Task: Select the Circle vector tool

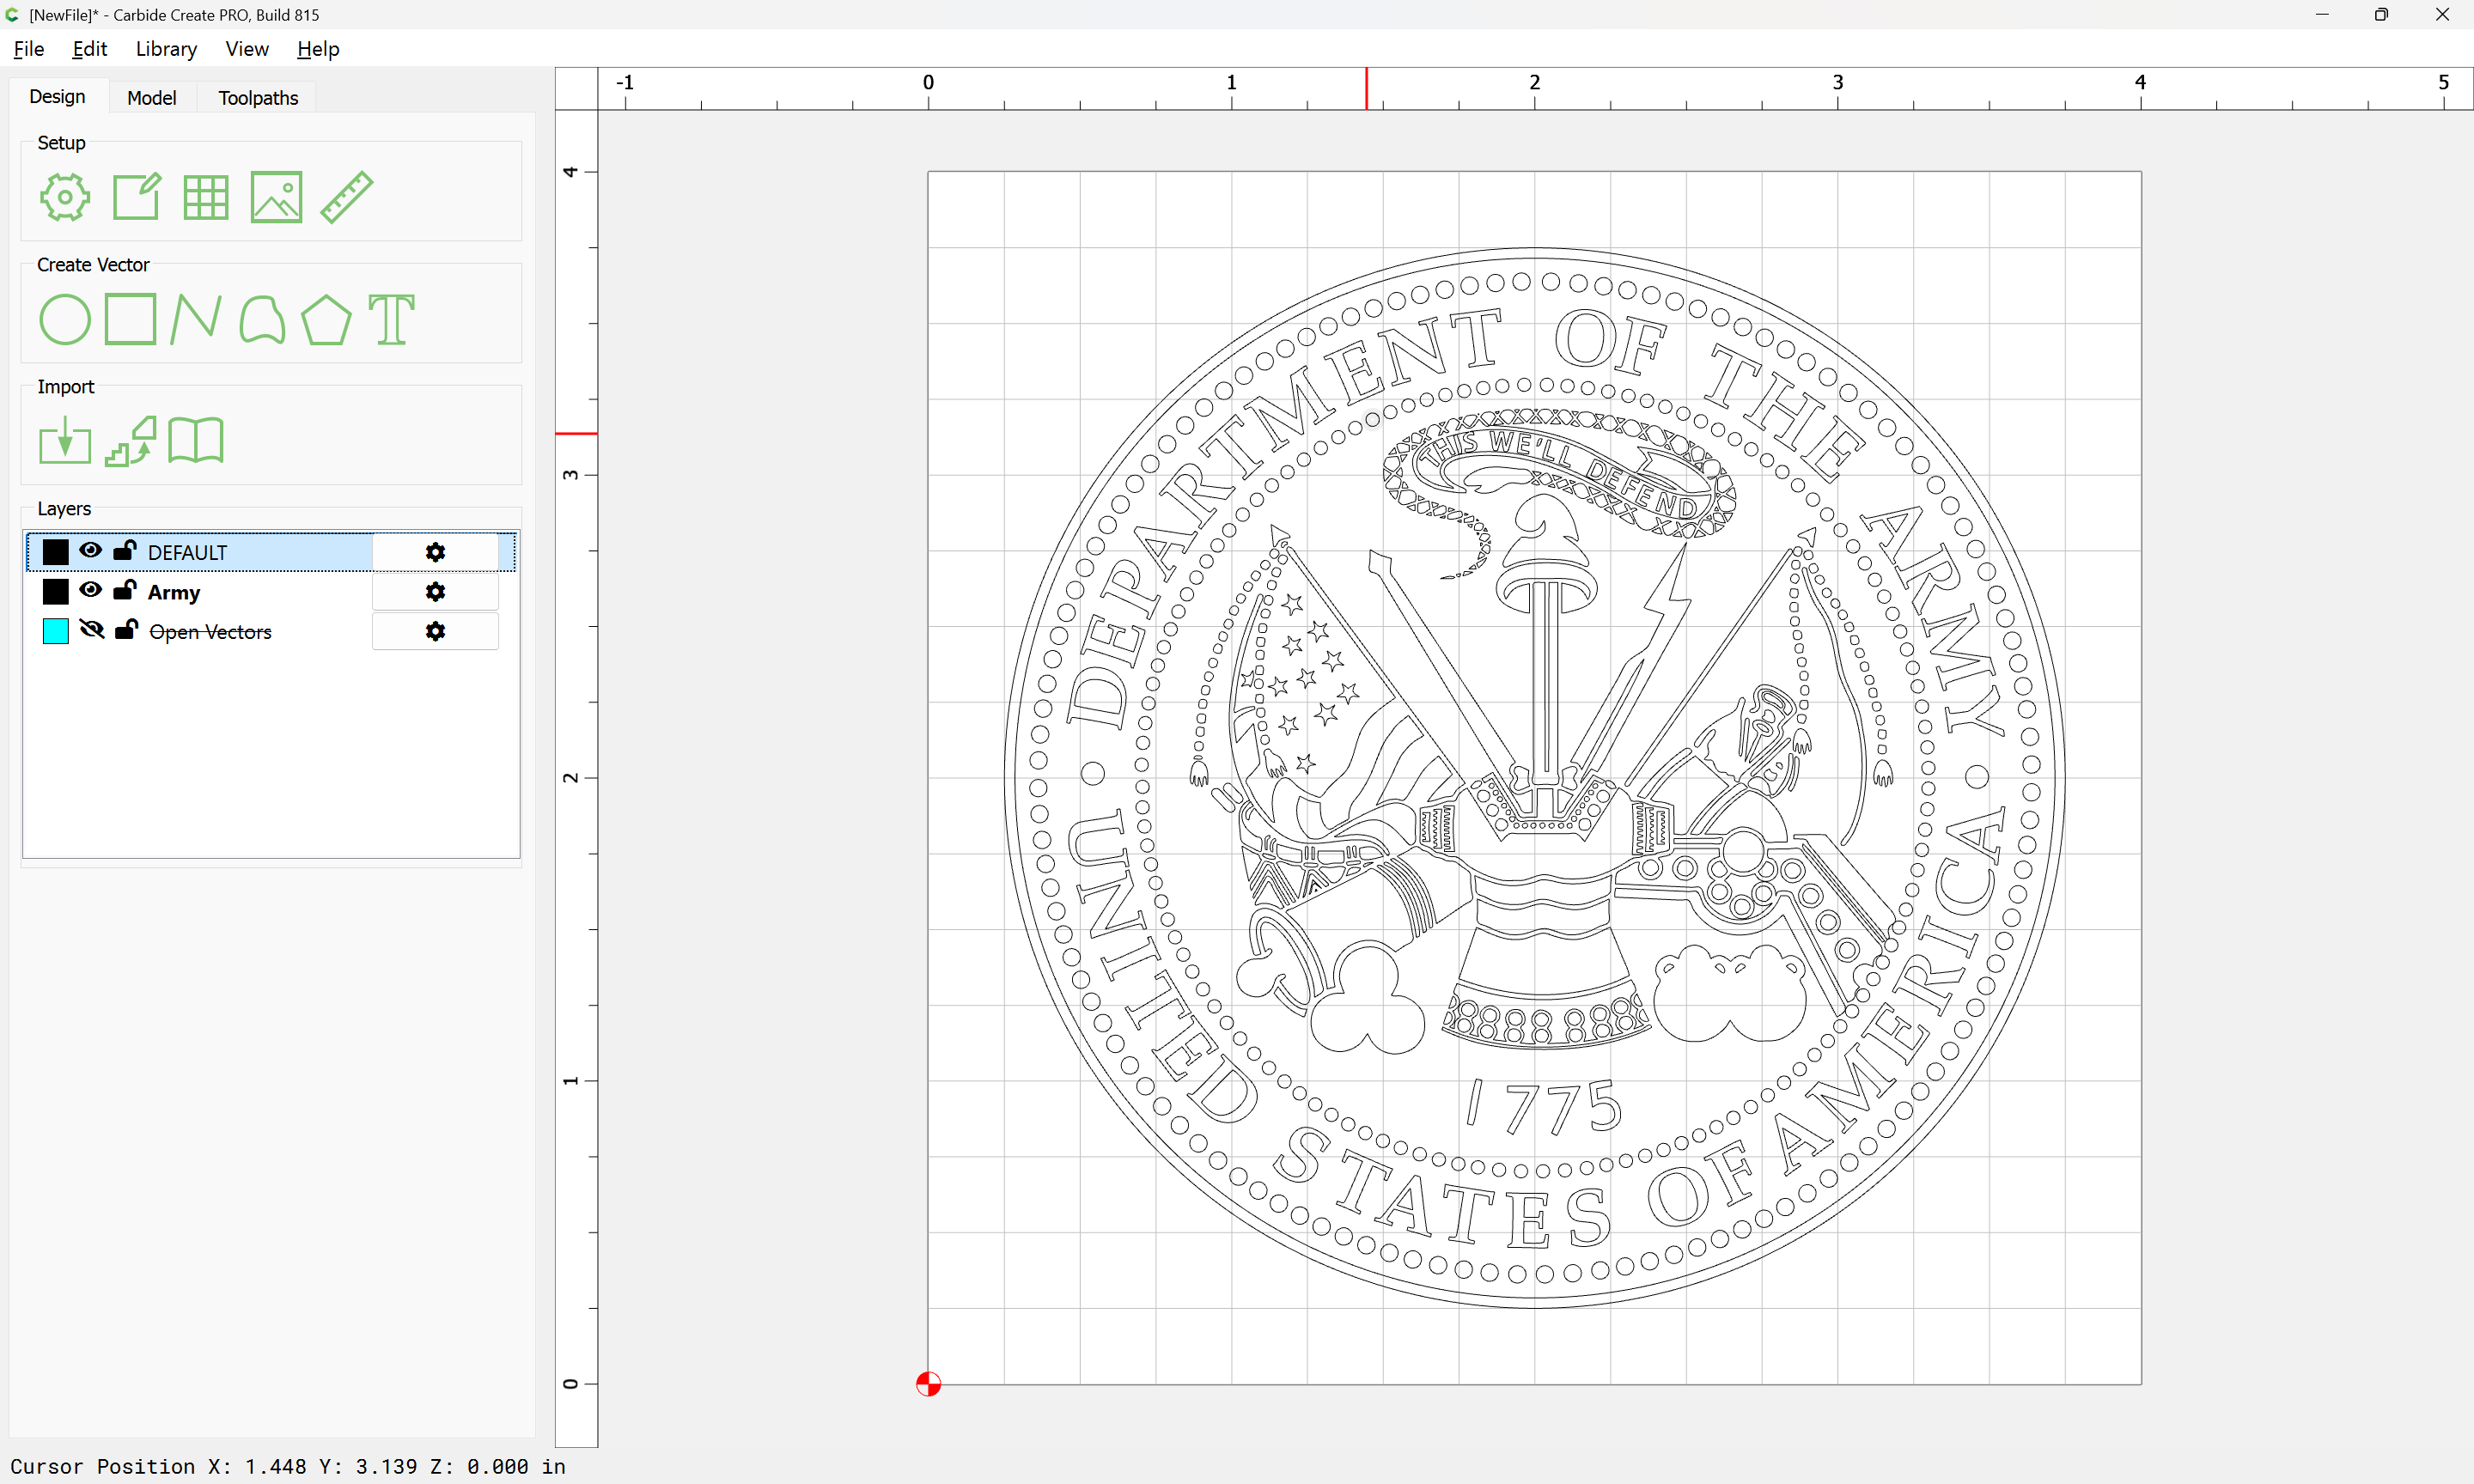Action: pyautogui.click(x=65, y=320)
